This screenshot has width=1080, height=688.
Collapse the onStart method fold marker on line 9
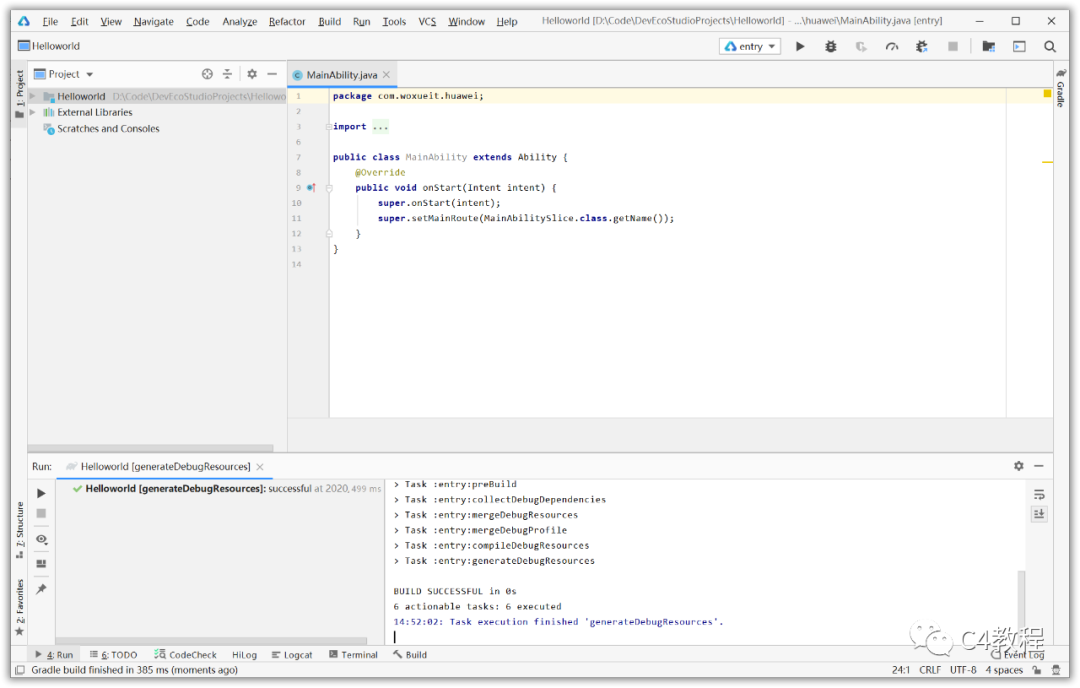[x=329, y=187]
